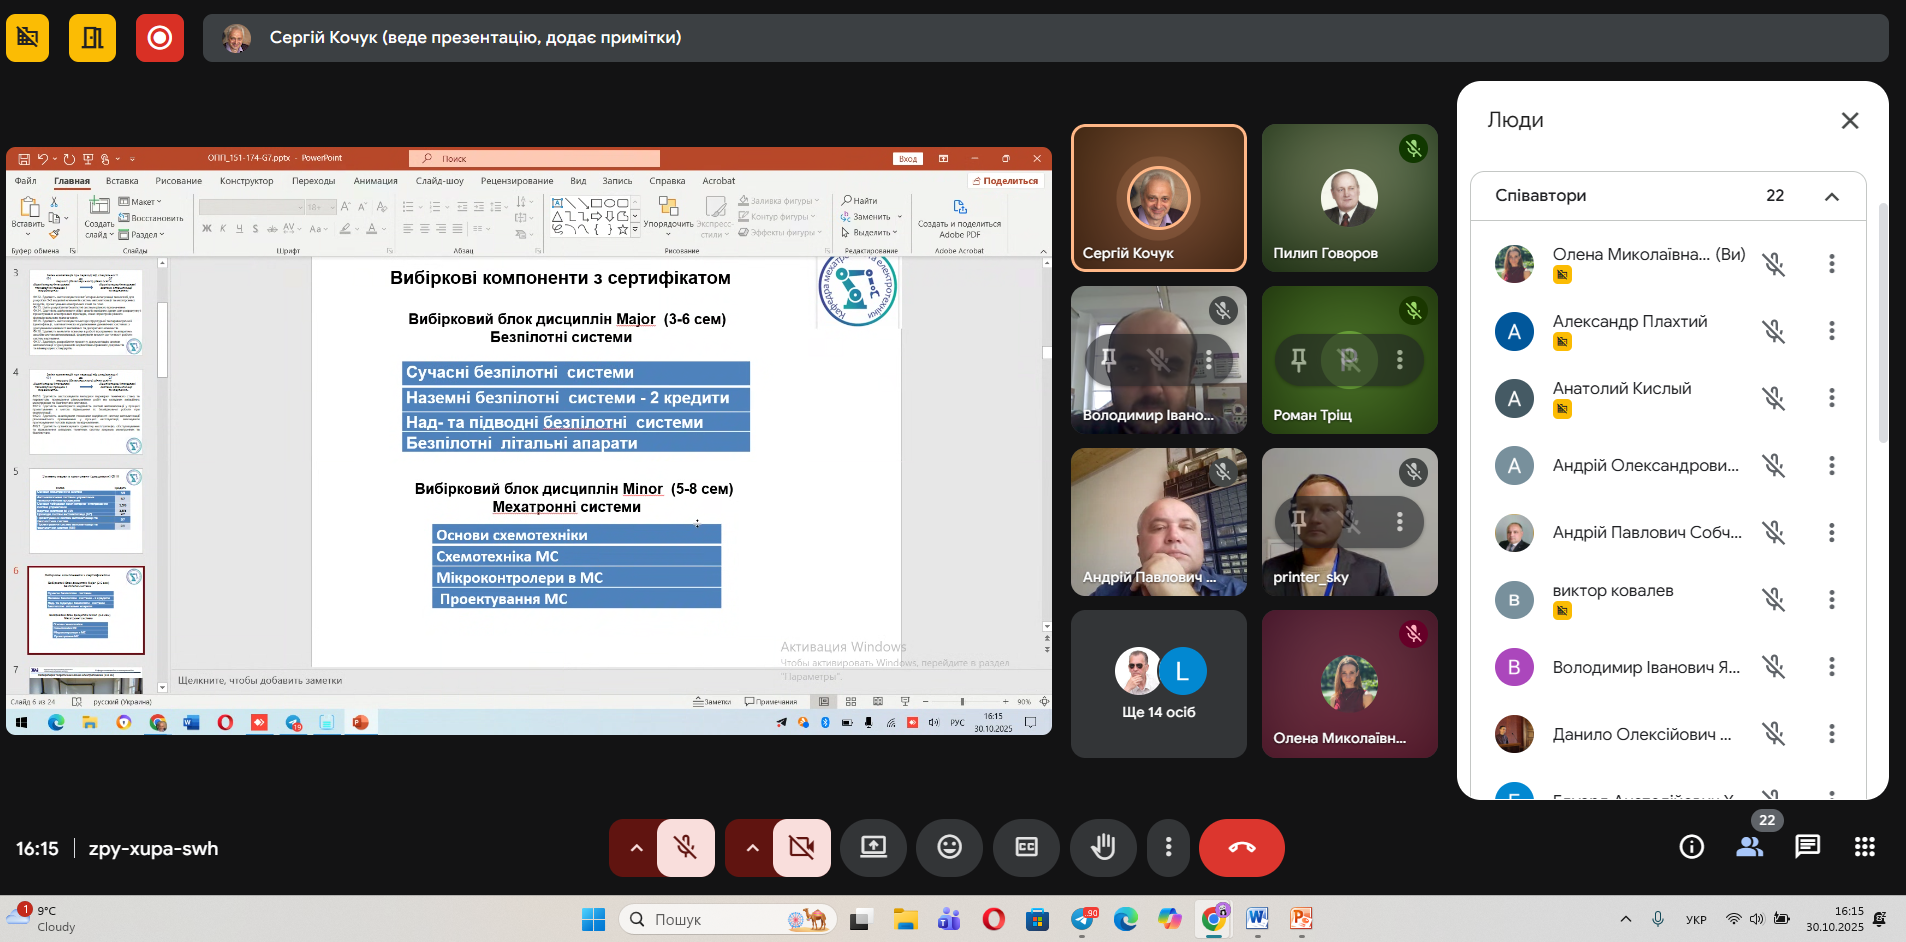Image resolution: width=1906 pixels, height=942 pixels.
Task: Open the emoji reactions button
Action: [949, 848]
